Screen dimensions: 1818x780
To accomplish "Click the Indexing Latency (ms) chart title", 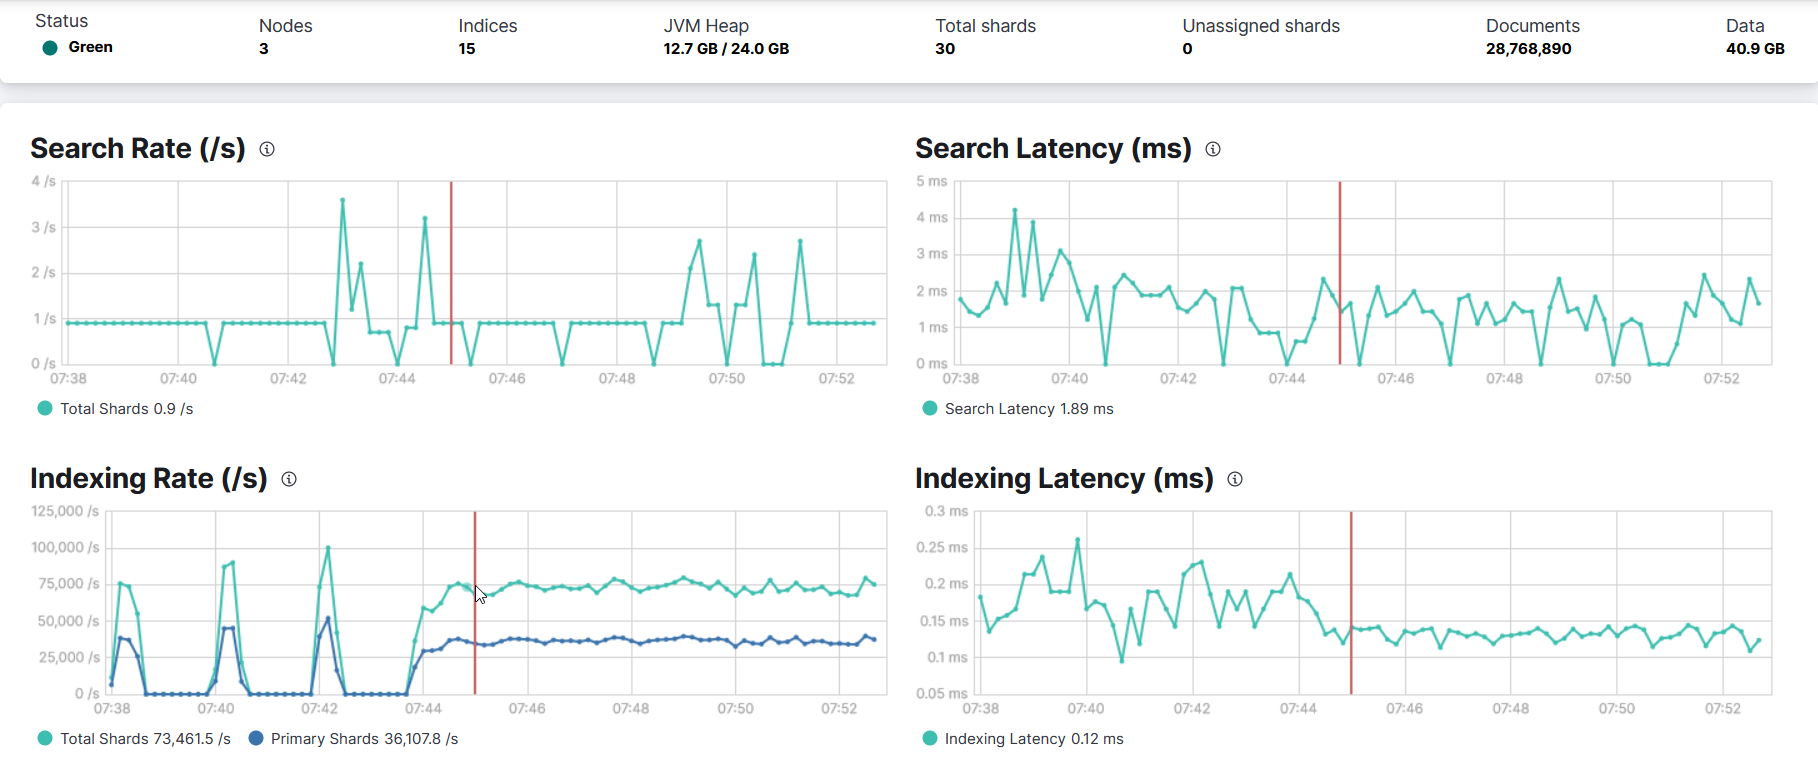I will (1064, 478).
